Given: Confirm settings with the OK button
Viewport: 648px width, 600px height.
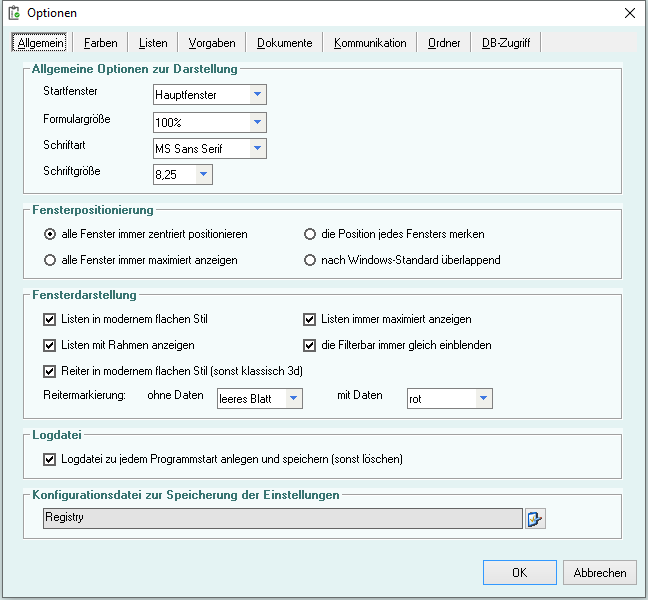Looking at the screenshot, I should tap(519, 573).
